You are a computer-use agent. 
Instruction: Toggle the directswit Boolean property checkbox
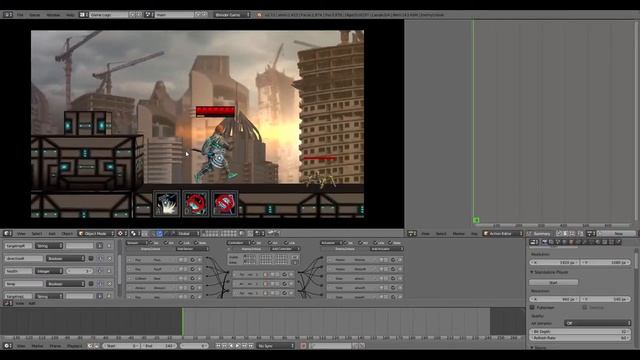pos(91,258)
